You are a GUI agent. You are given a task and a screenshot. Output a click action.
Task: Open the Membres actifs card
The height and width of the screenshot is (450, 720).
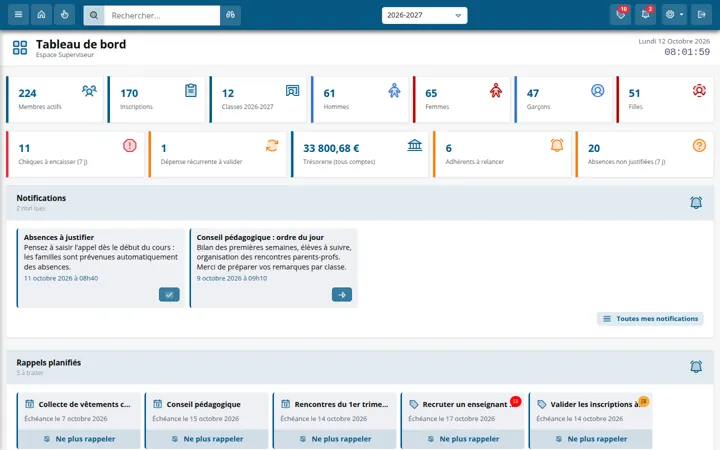[55, 100]
